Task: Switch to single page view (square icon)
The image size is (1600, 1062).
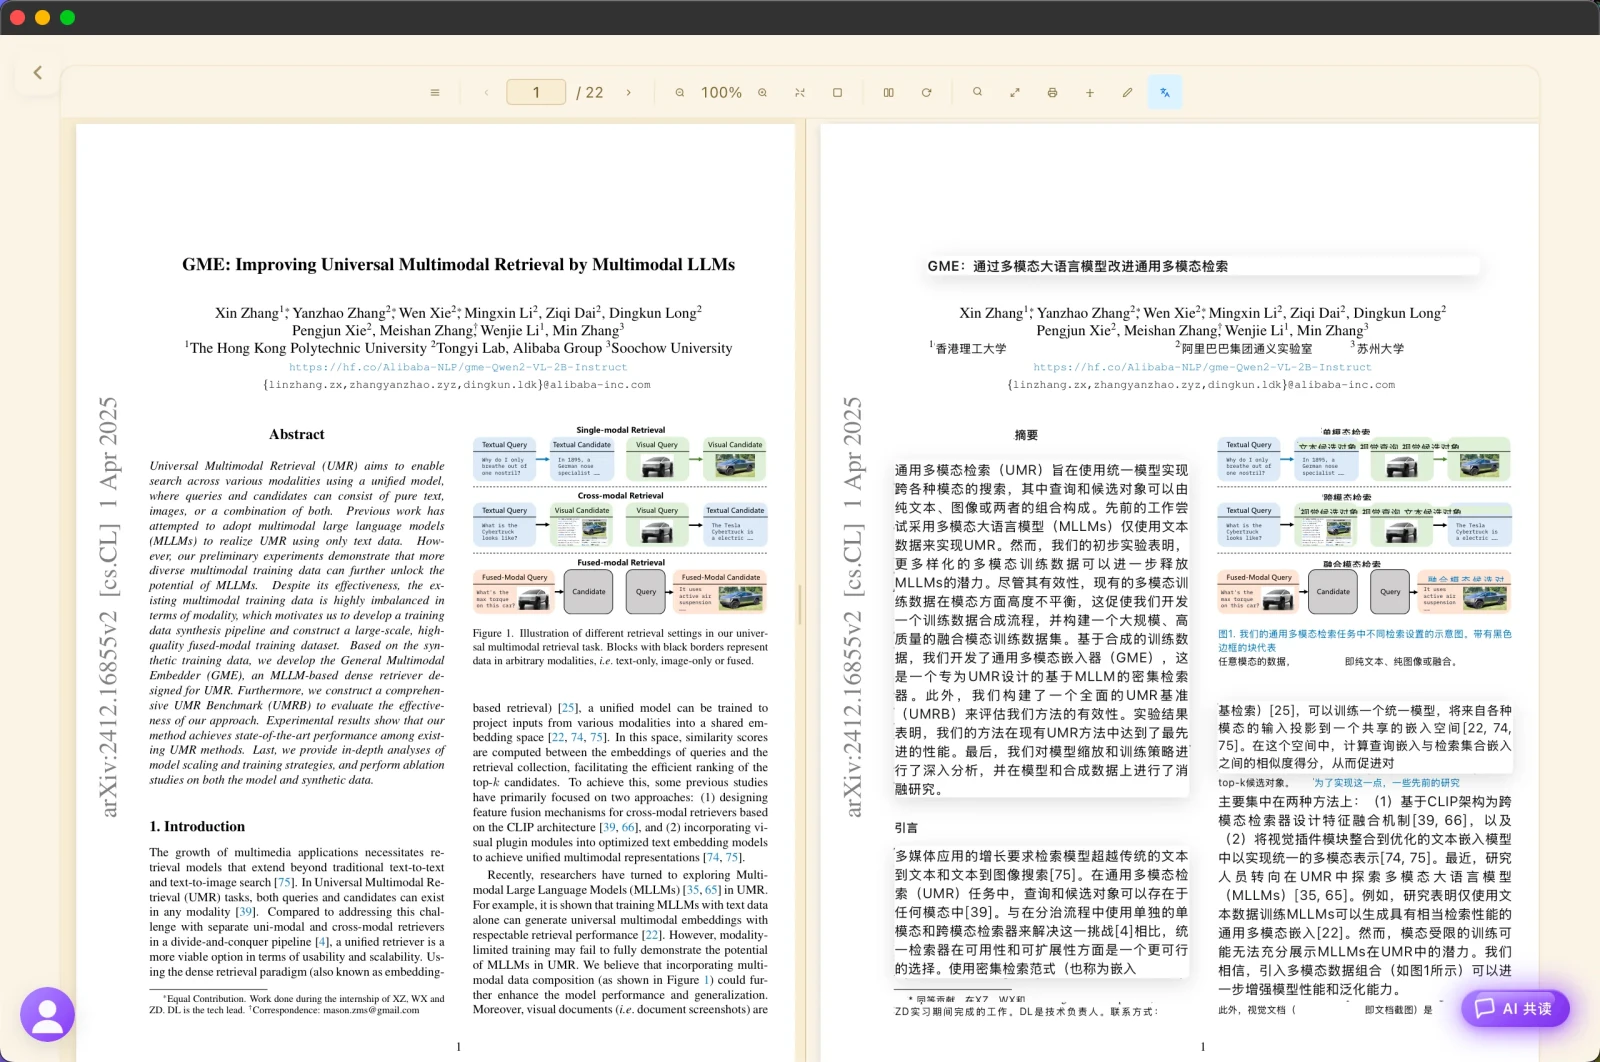Action: pyautogui.click(x=838, y=93)
